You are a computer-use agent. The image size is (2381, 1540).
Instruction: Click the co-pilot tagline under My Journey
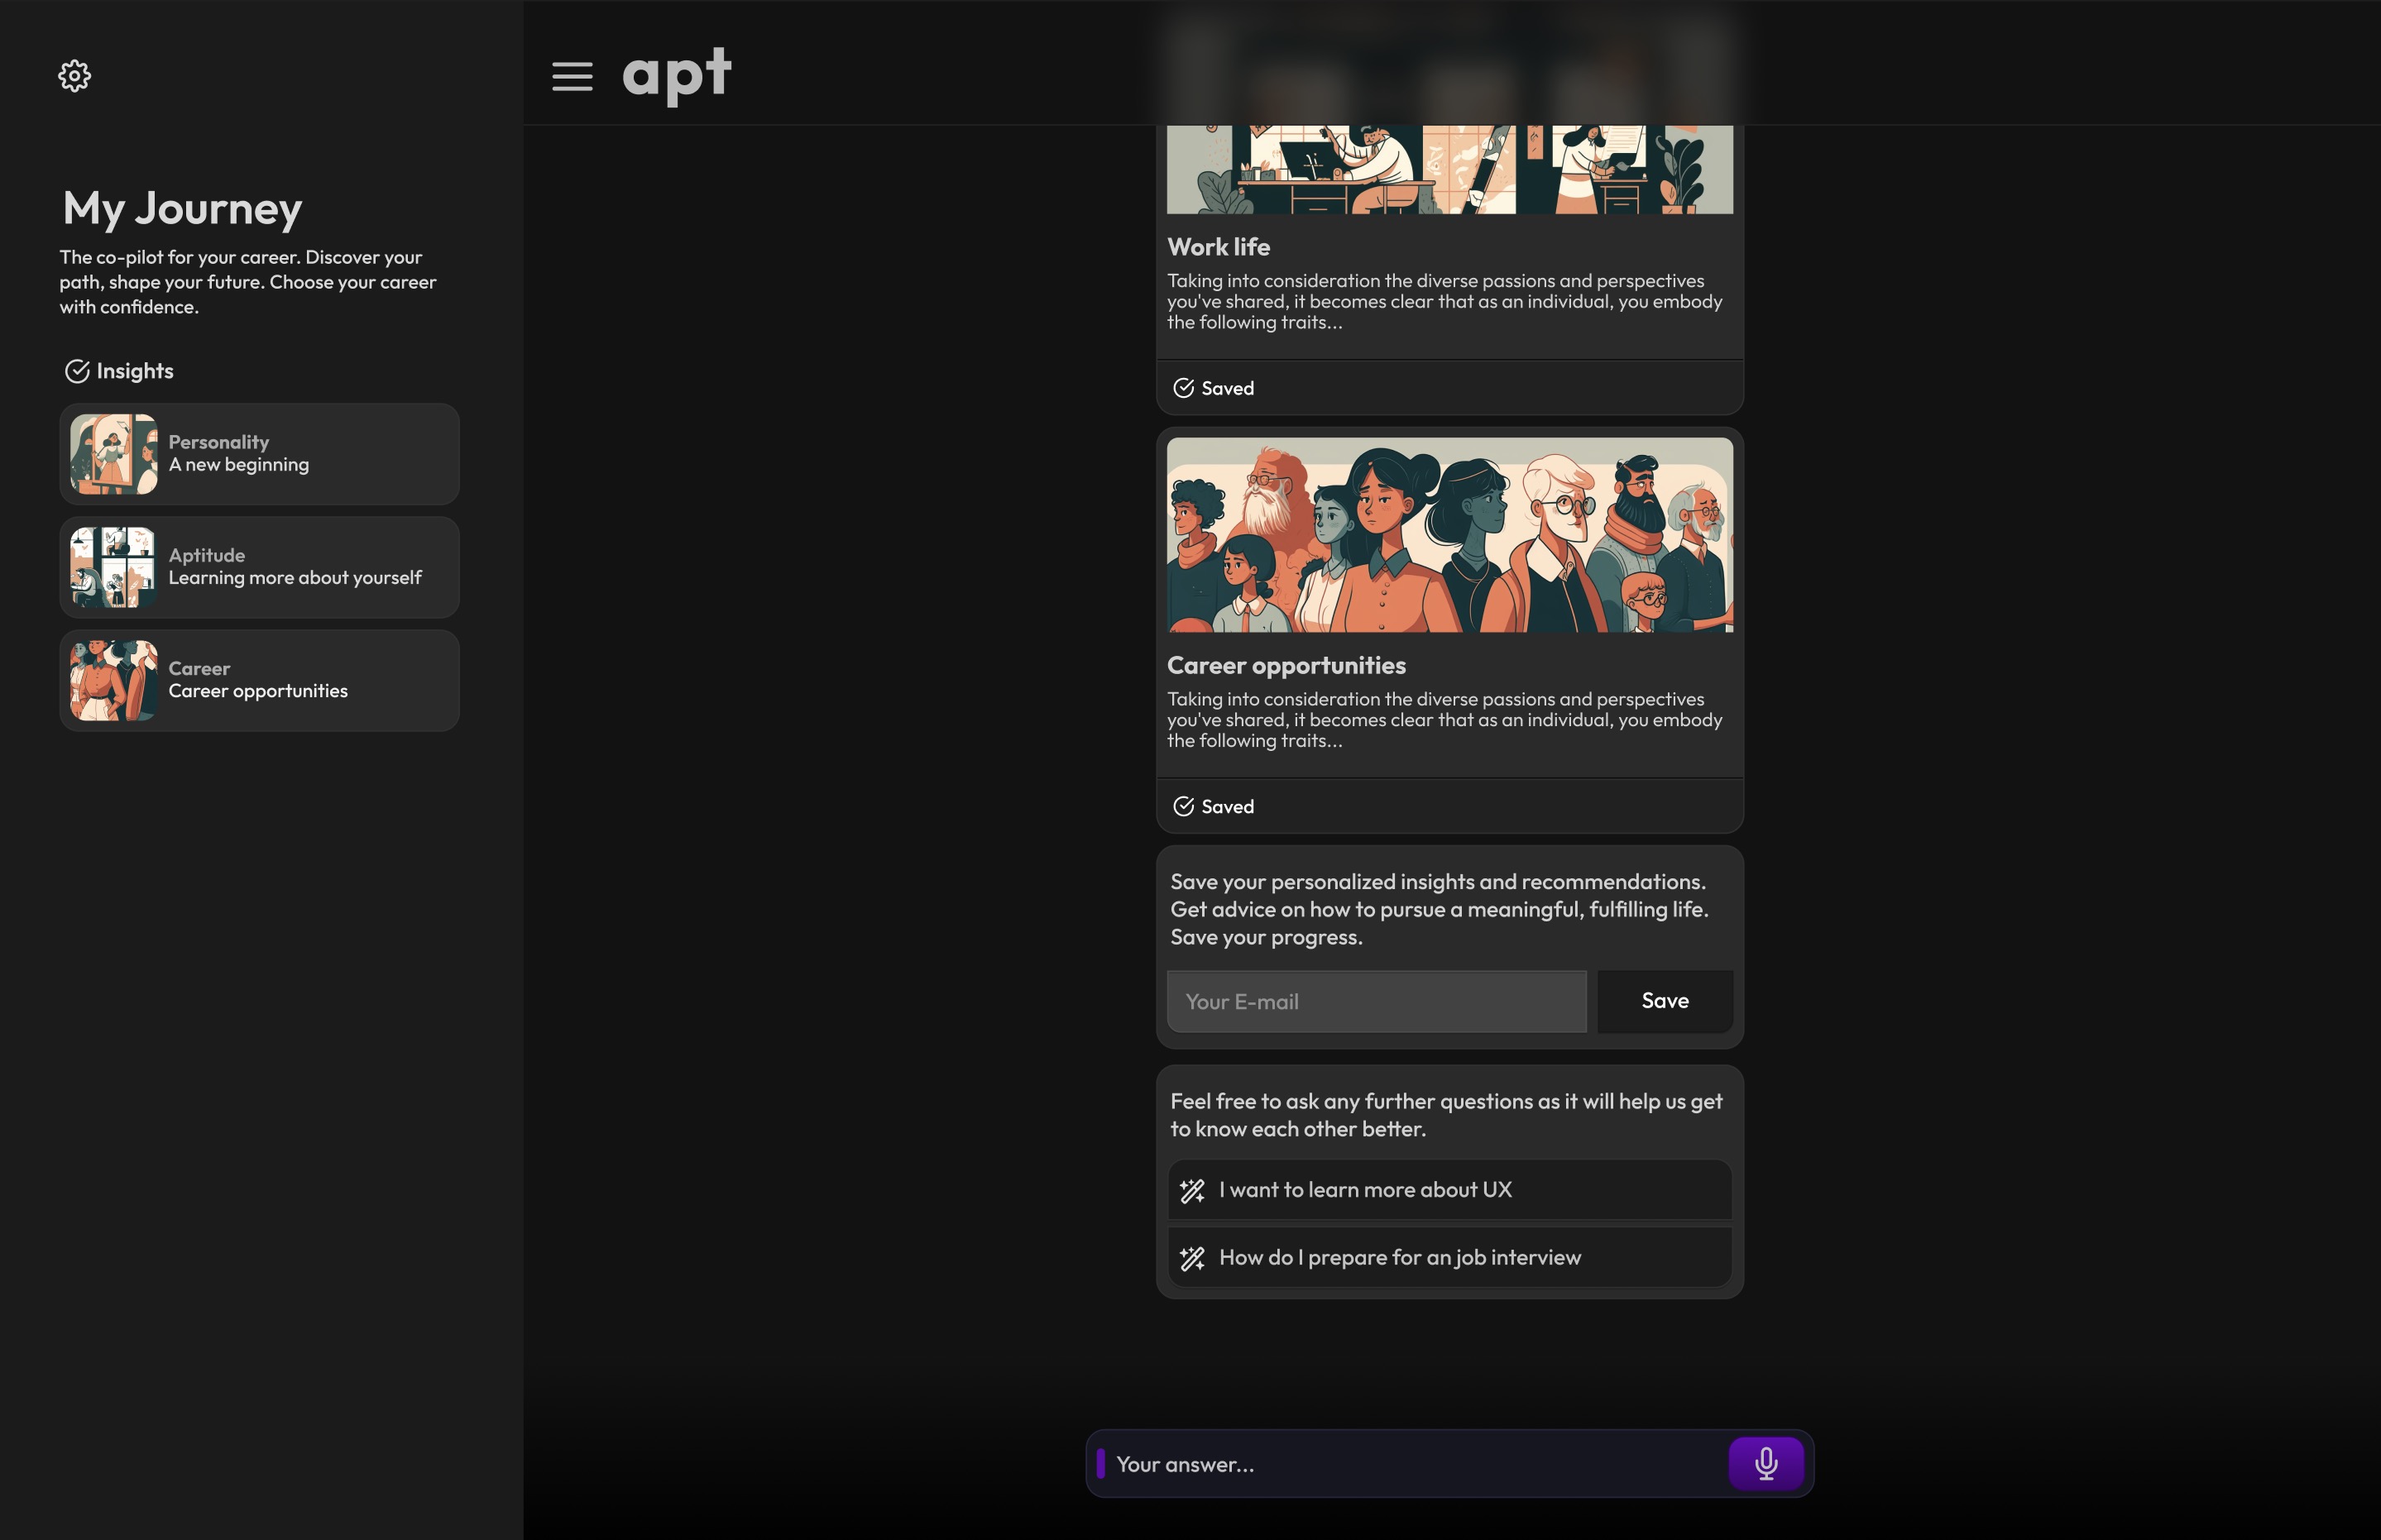point(248,282)
